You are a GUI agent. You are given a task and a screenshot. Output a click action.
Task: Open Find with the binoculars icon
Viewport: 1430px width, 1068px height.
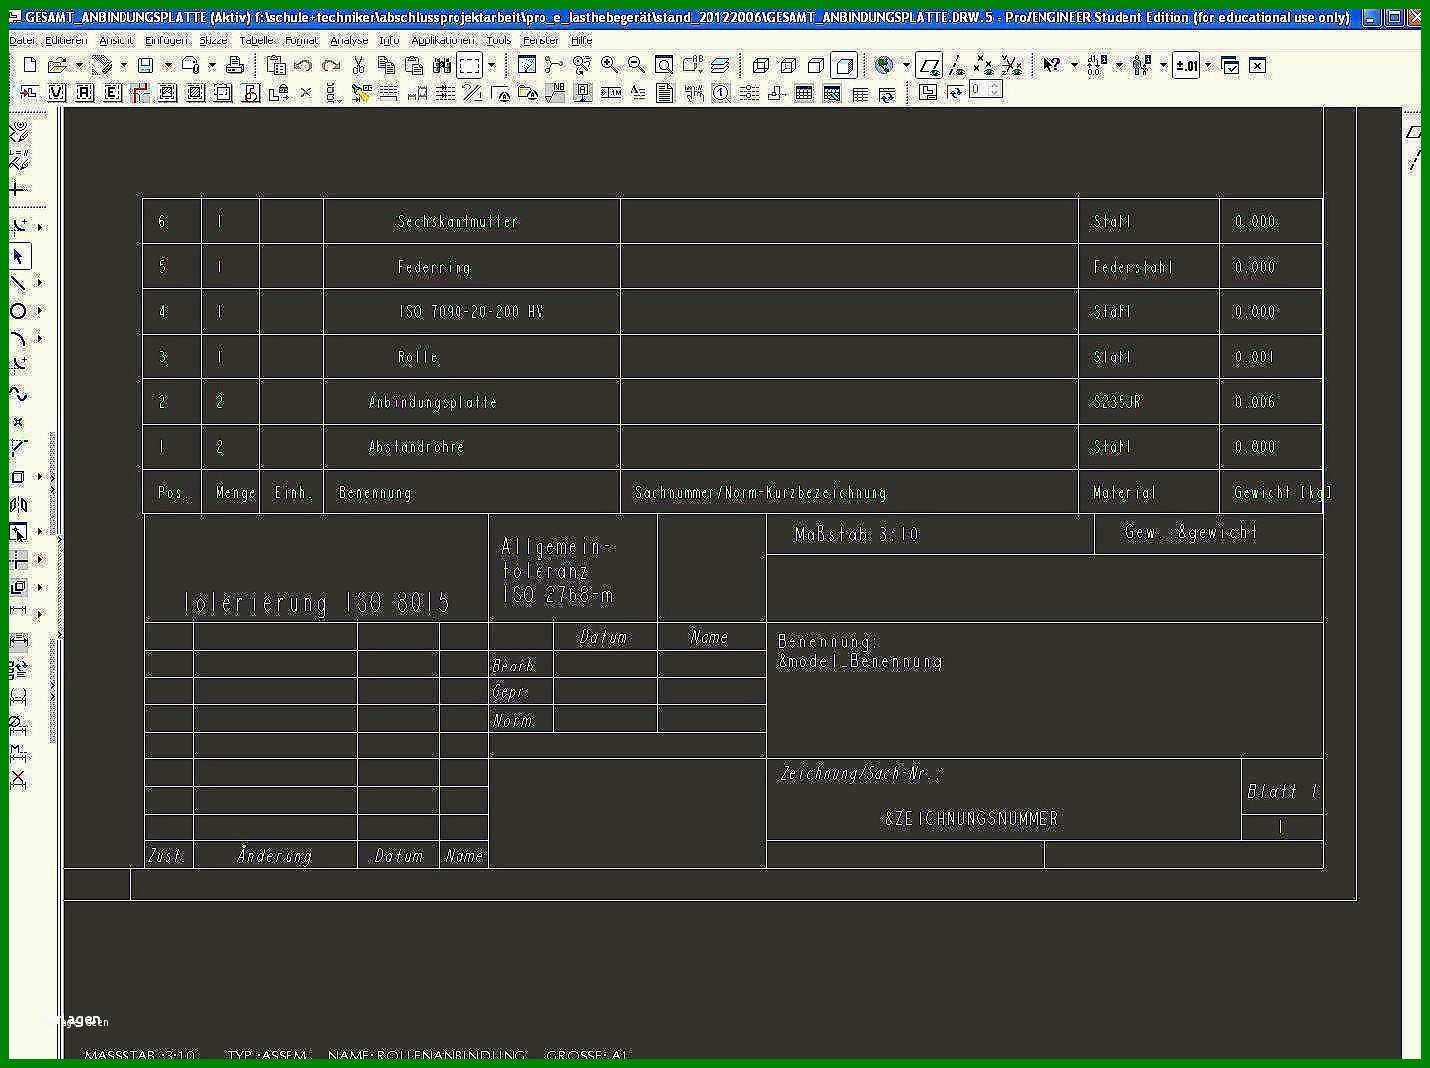tap(441, 65)
